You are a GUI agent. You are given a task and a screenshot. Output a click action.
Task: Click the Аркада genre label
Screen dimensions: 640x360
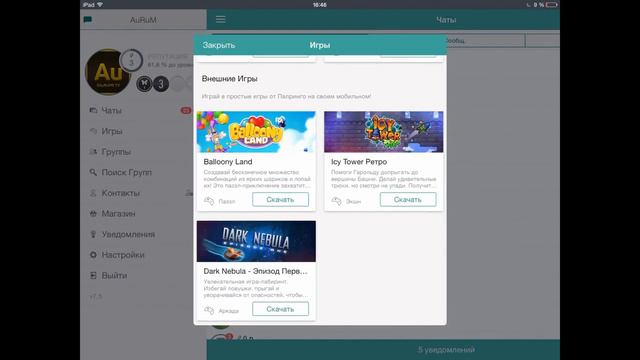tap(229, 311)
